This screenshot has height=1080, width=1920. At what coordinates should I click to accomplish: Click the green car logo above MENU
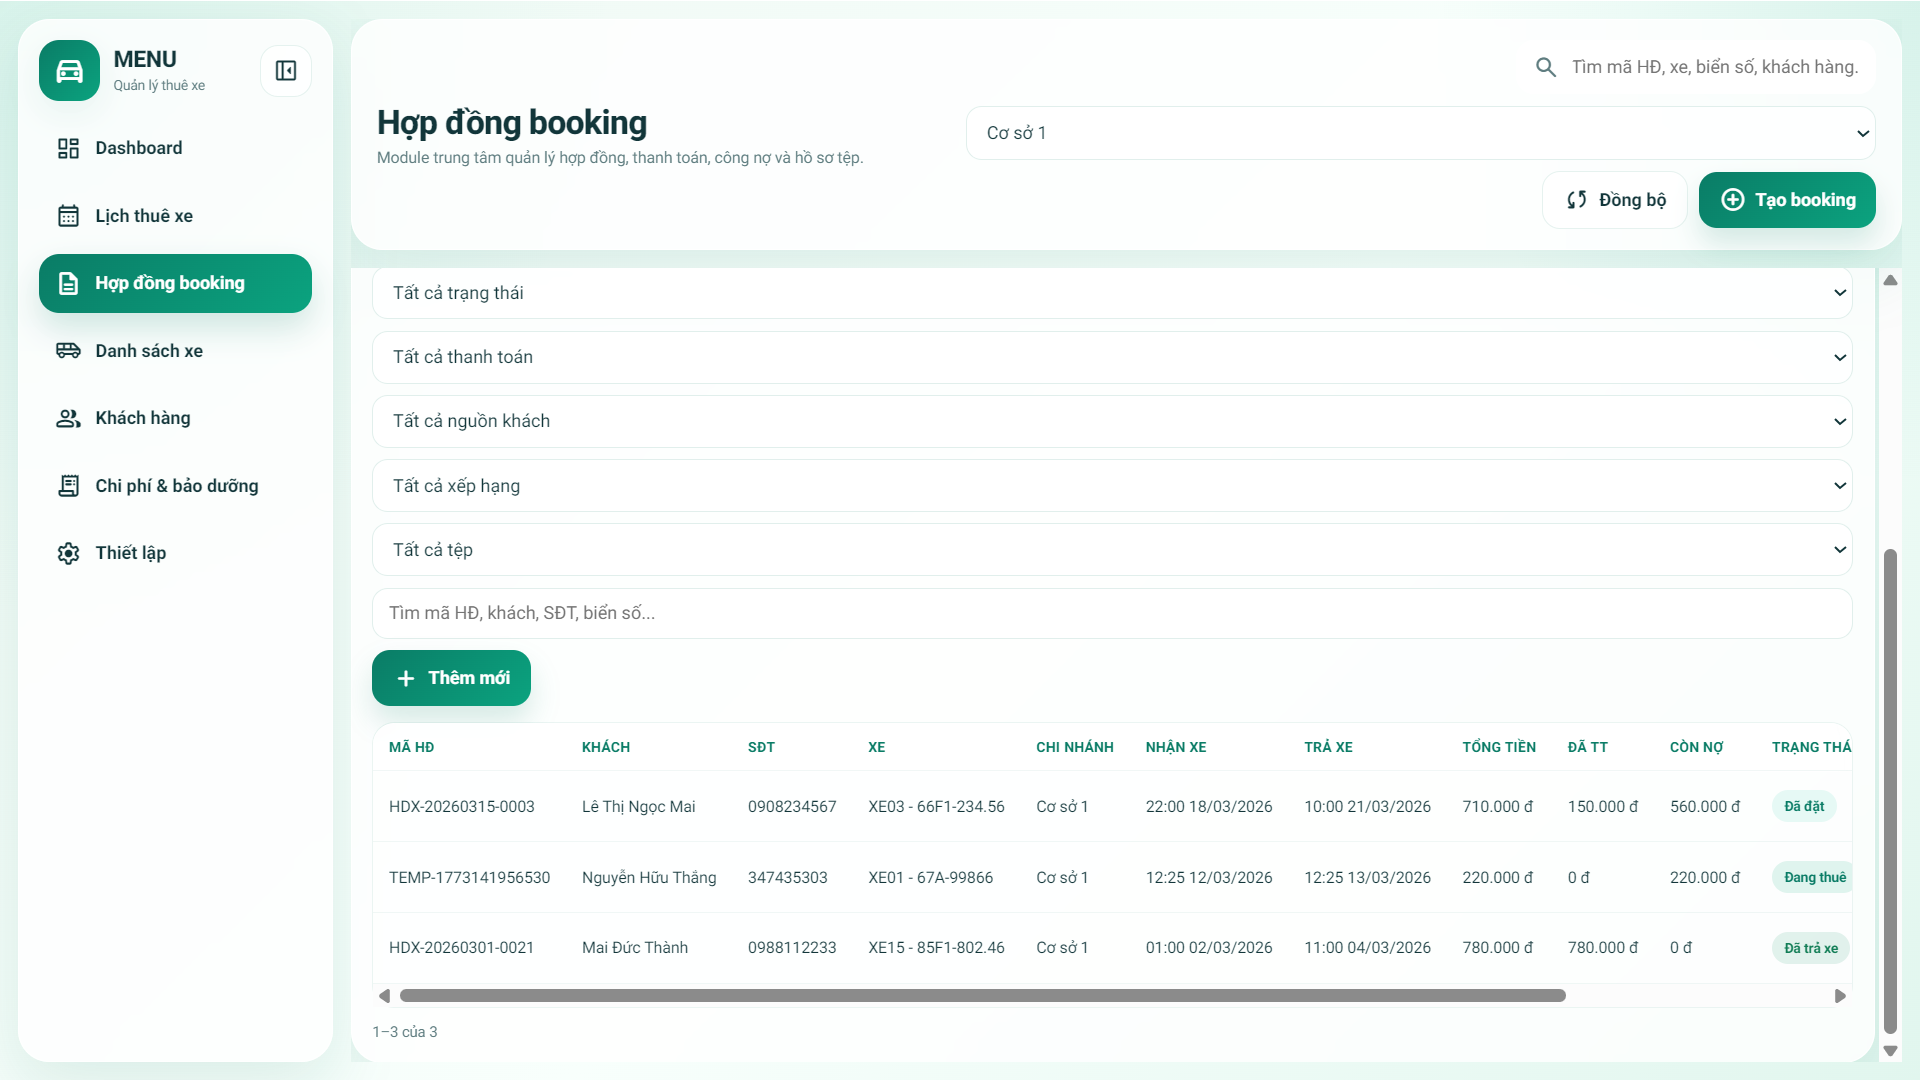[68, 71]
